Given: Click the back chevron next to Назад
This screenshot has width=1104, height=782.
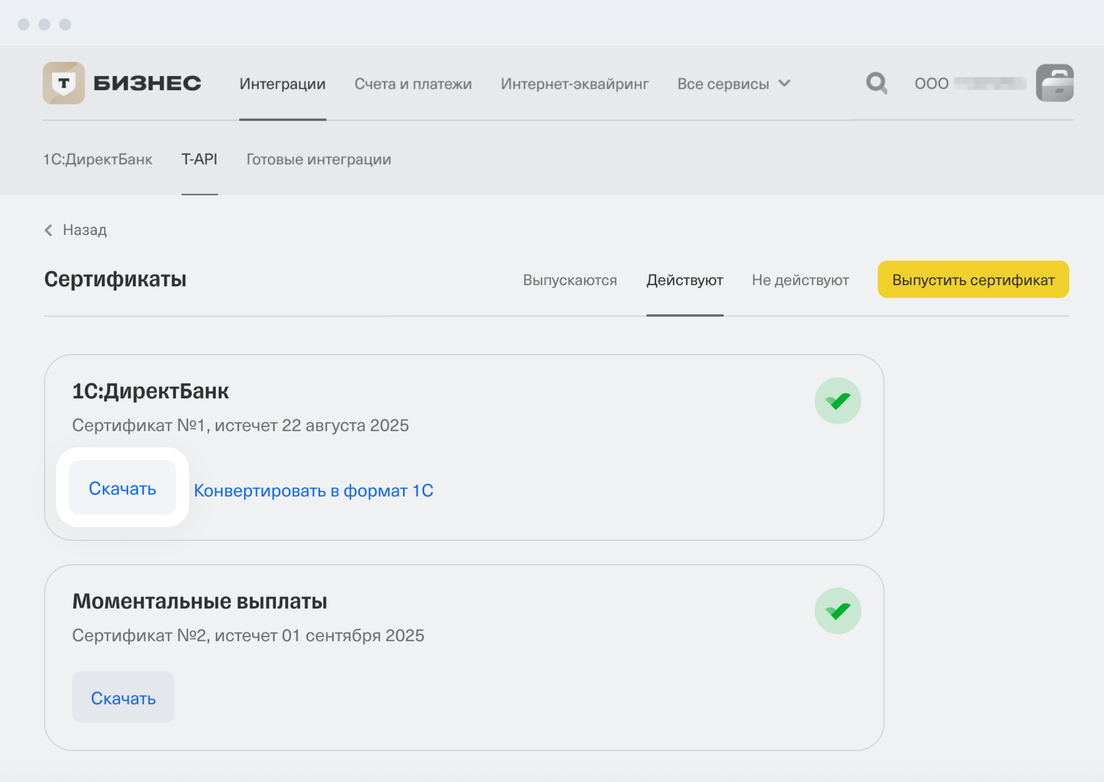Looking at the screenshot, I should [x=49, y=230].
